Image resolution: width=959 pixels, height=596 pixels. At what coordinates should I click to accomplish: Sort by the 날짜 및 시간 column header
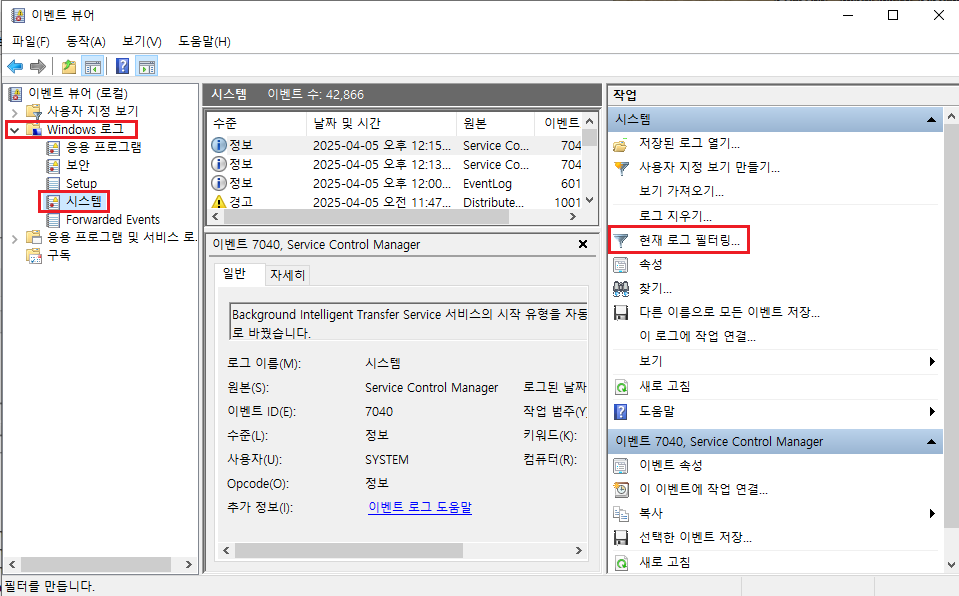point(381,124)
